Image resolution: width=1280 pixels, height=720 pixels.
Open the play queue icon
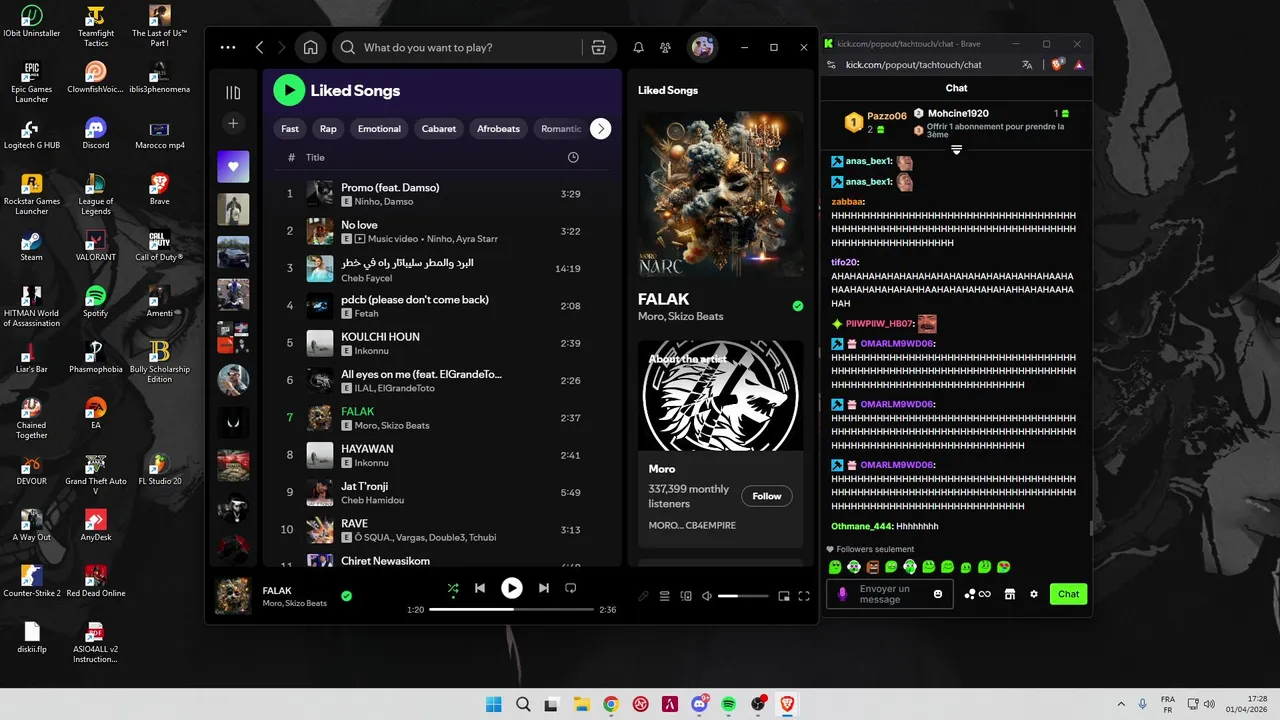tap(665, 596)
